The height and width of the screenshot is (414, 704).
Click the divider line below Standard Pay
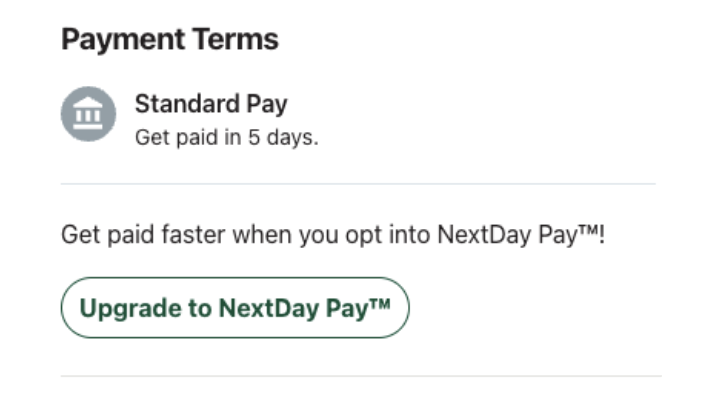click(x=358, y=184)
